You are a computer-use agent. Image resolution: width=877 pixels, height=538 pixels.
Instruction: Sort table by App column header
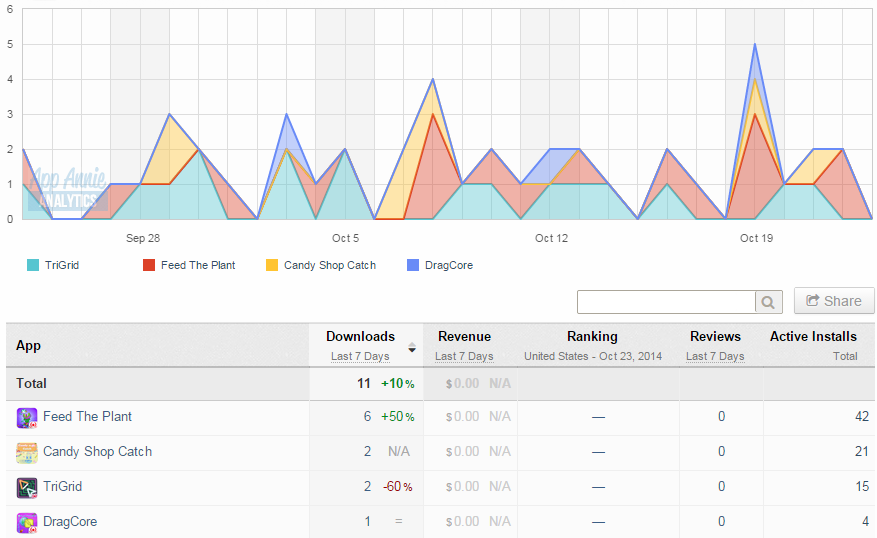29,346
